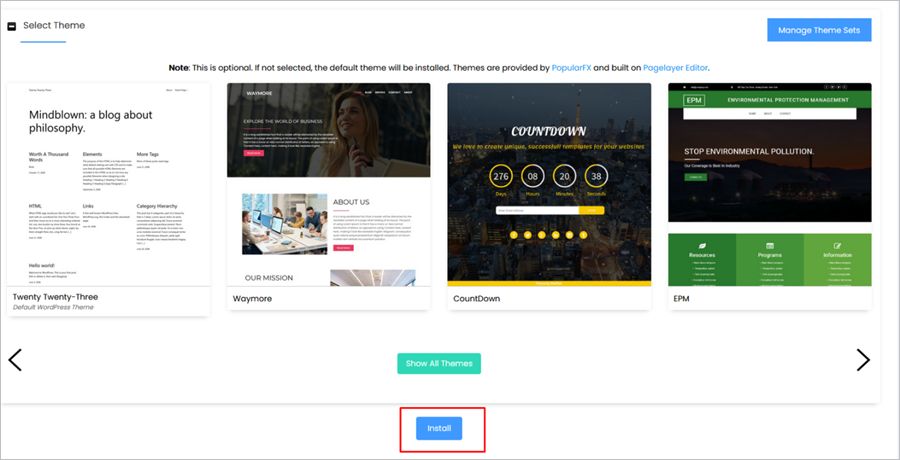Viewport: 900px width, 460px height.
Task: Click the Twenty Twenty-Three theme name
Action: coord(55,297)
